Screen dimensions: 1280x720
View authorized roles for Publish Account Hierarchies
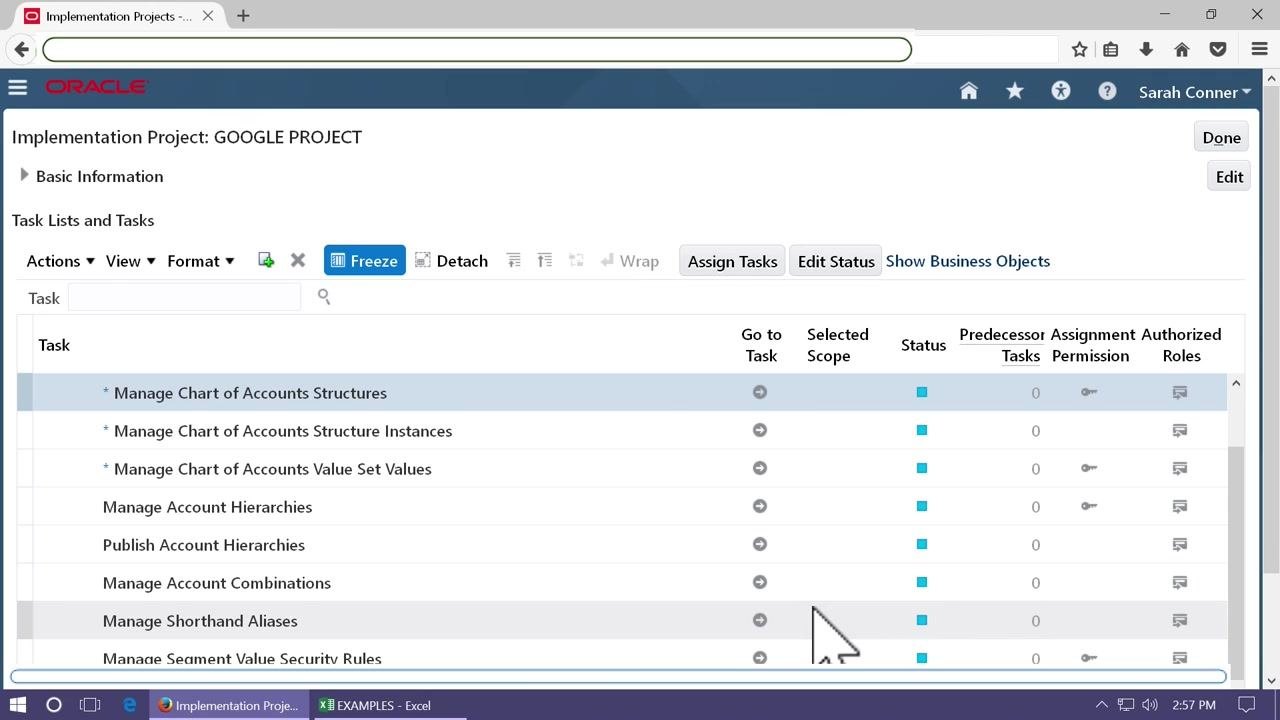pyautogui.click(x=1180, y=545)
